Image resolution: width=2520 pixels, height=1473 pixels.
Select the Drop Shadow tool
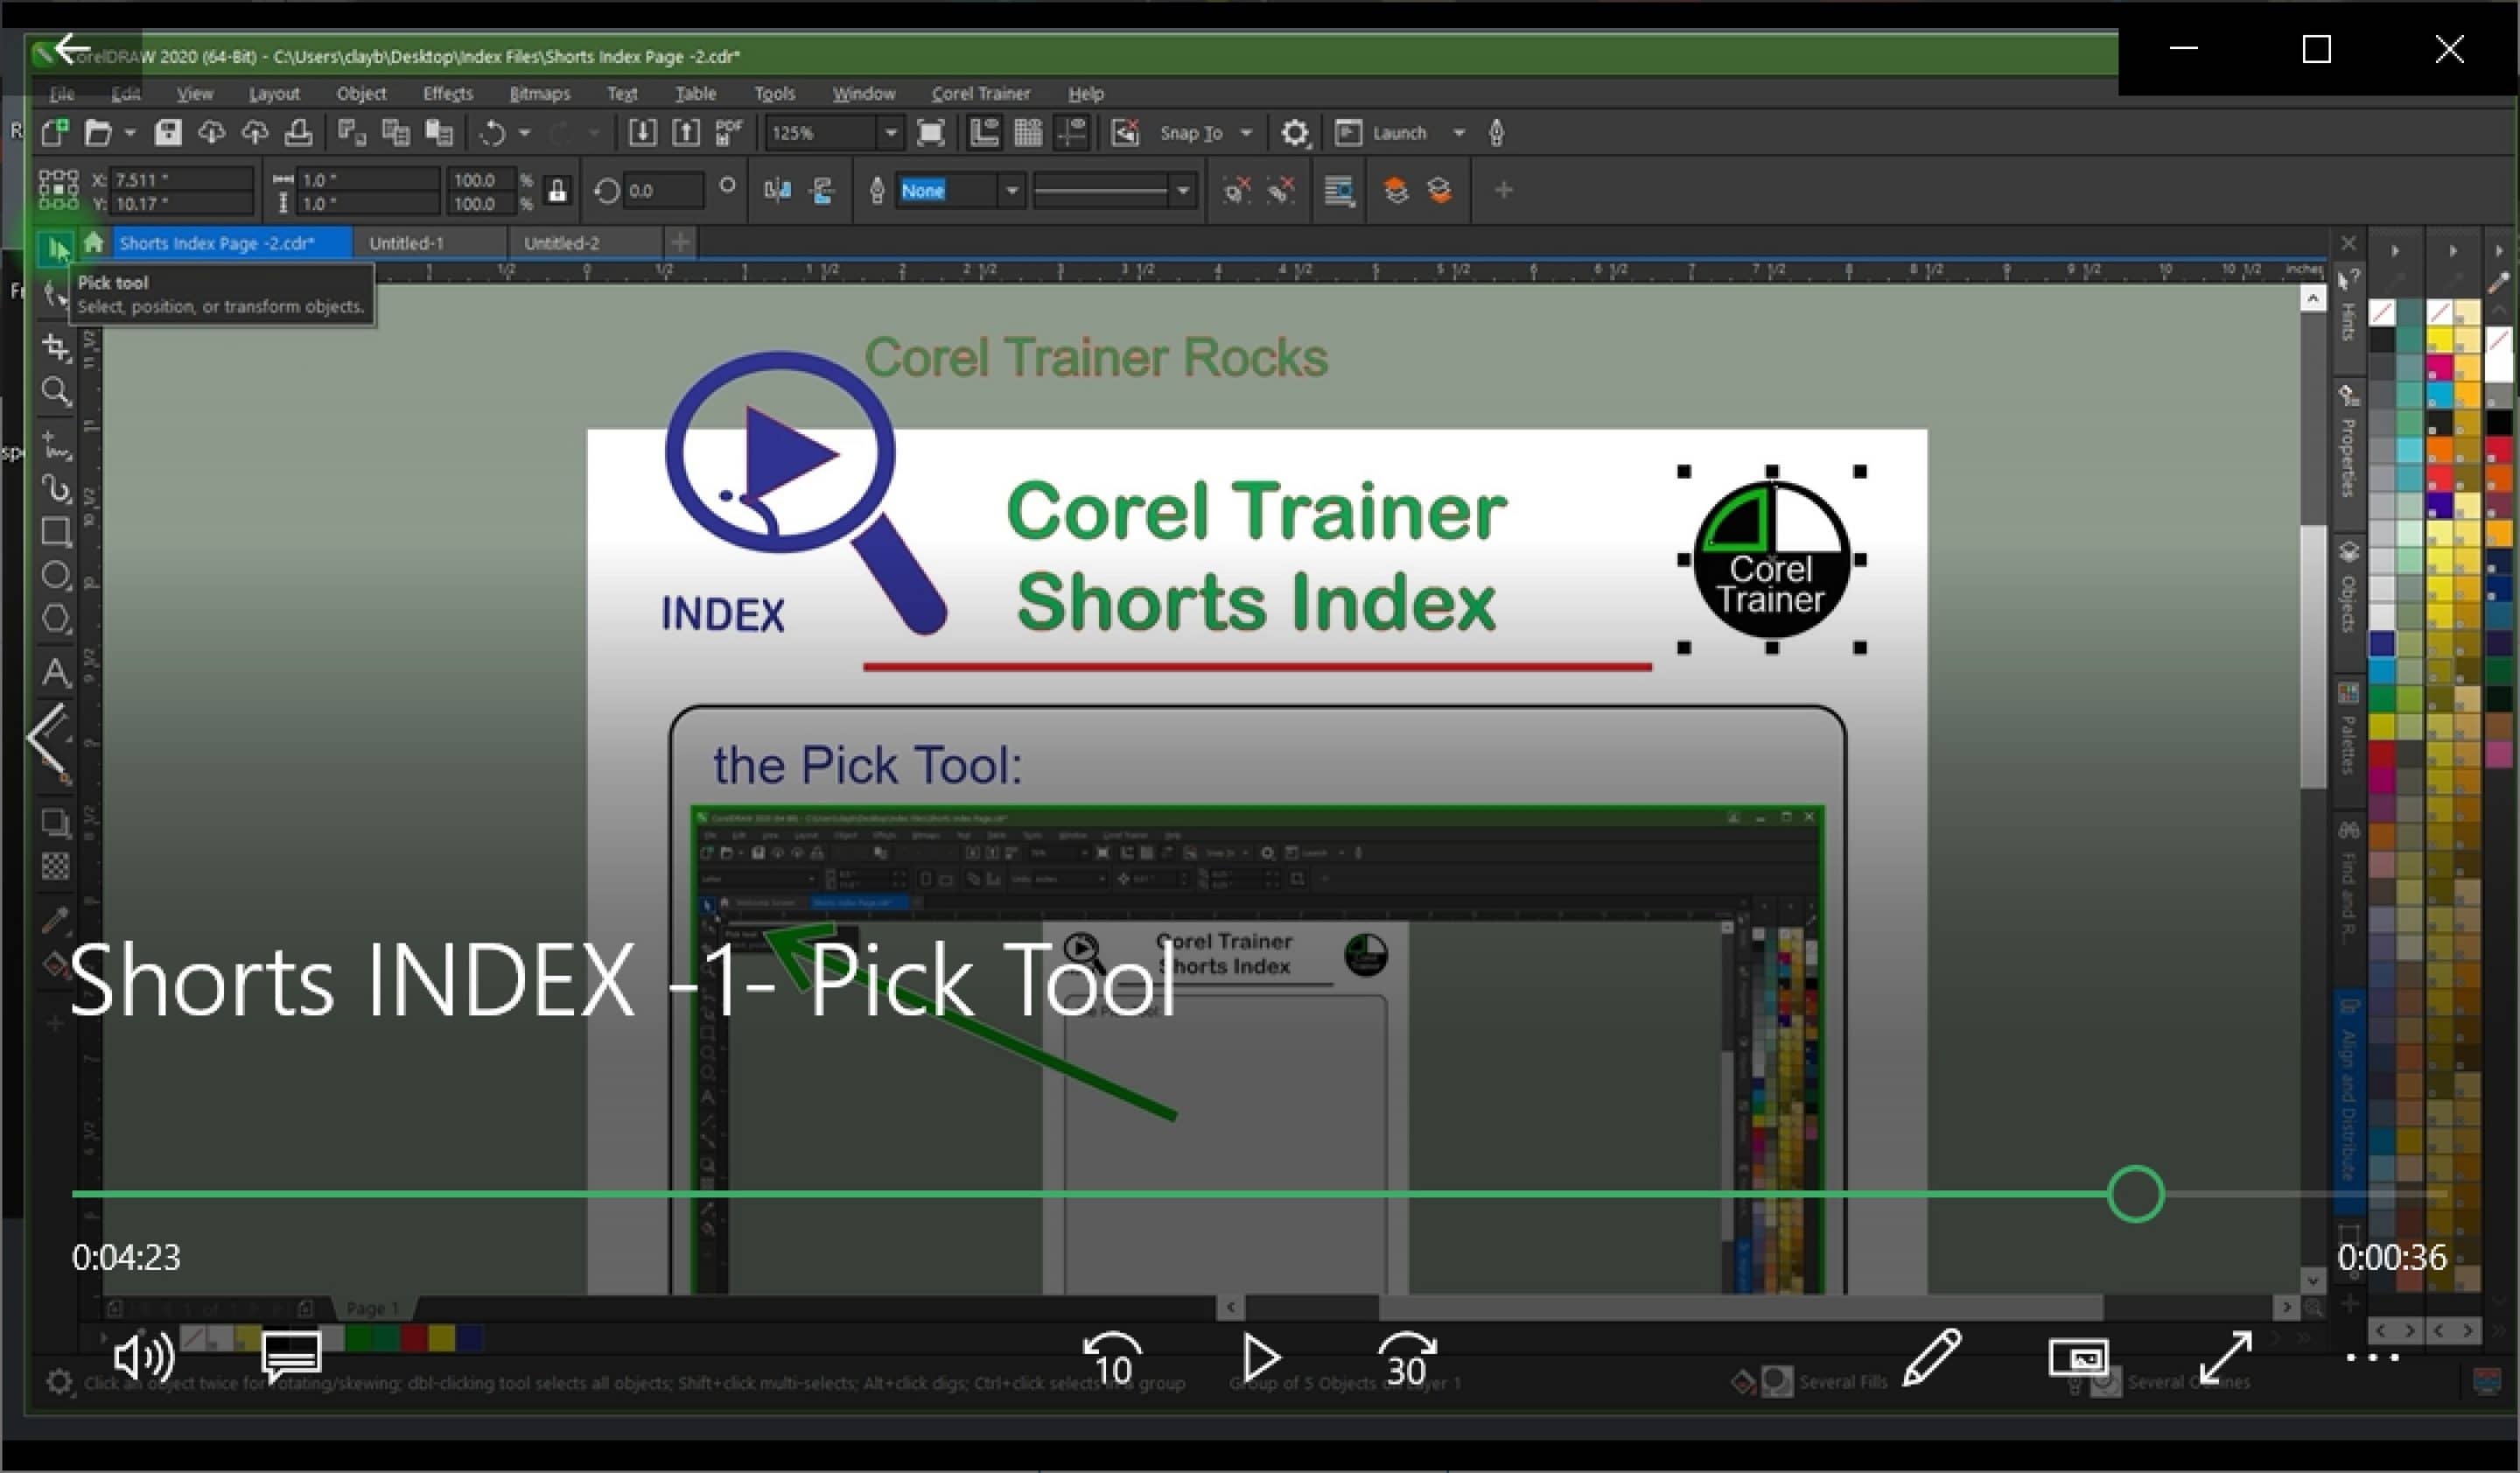point(56,822)
